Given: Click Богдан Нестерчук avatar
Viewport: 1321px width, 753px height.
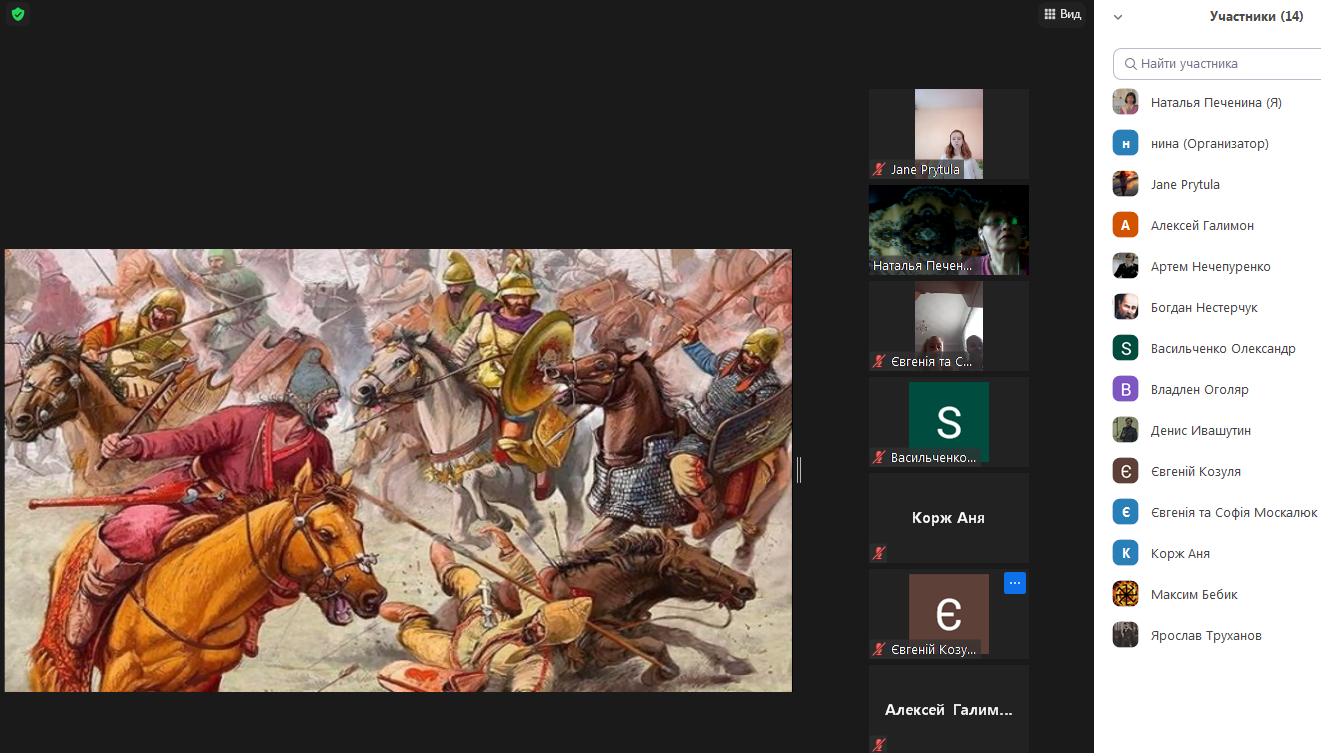Looking at the screenshot, I should tap(1125, 307).
